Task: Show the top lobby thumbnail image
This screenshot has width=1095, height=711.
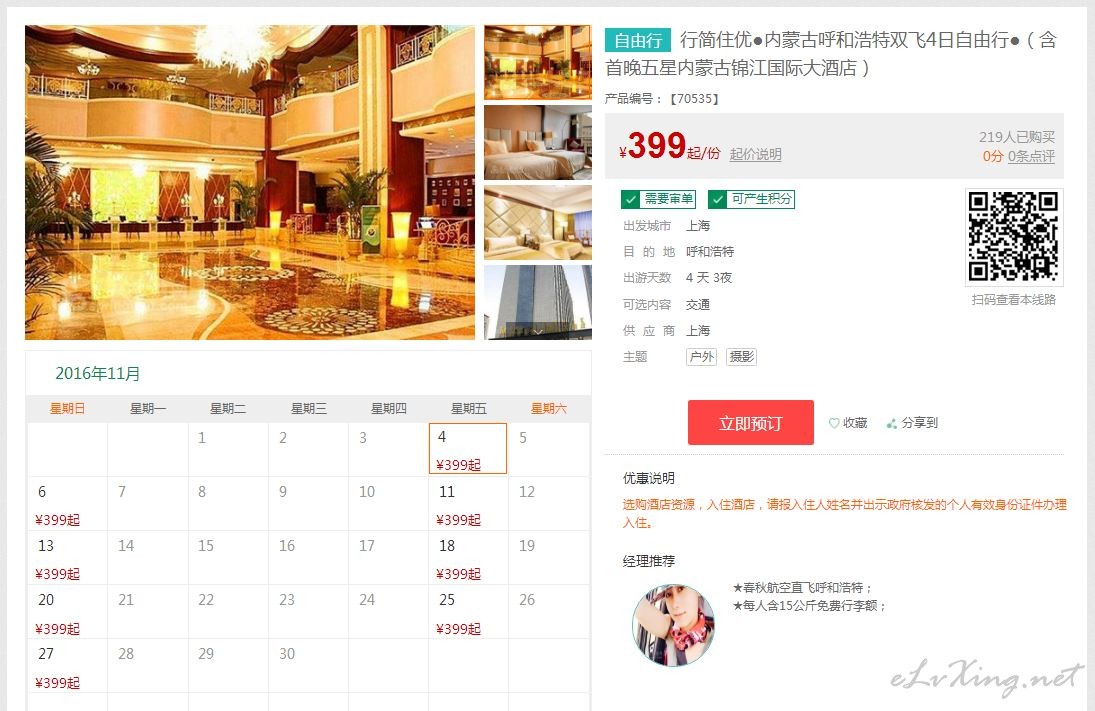Action: pyautogui.click(x=538, y=63)
